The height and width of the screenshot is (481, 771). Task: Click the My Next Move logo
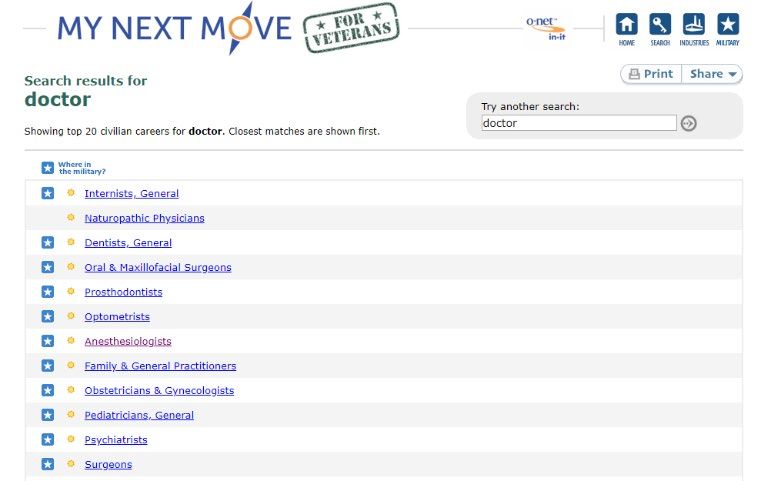point(175,28)
